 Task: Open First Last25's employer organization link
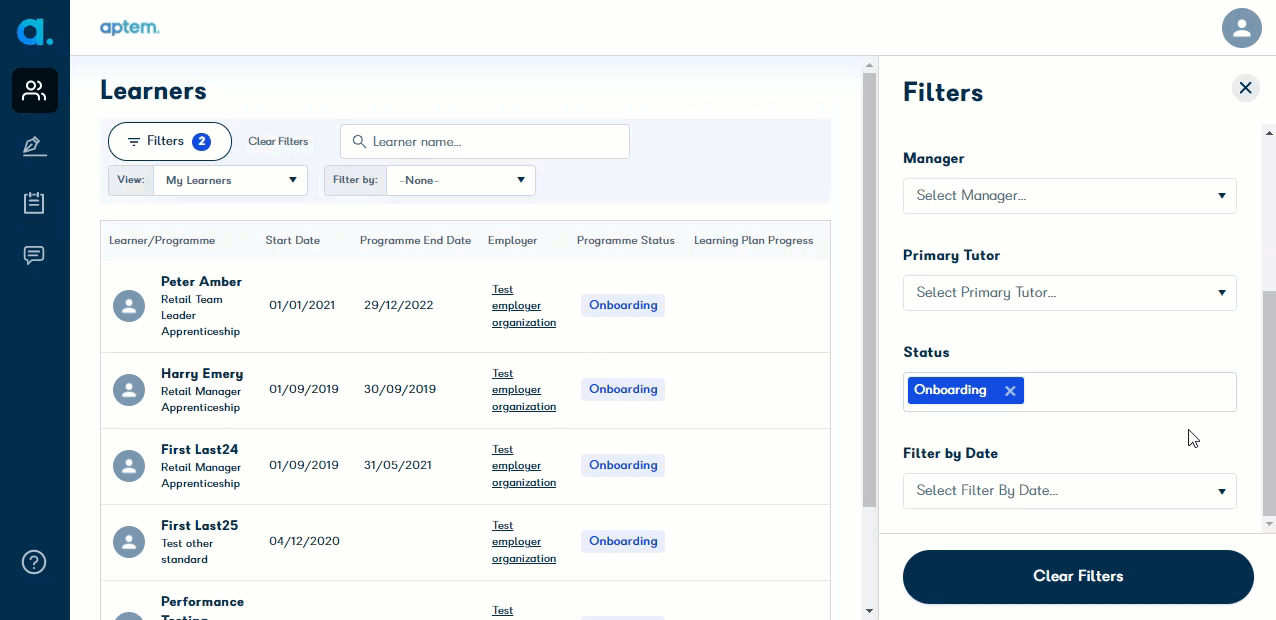(x=524, y=542)
